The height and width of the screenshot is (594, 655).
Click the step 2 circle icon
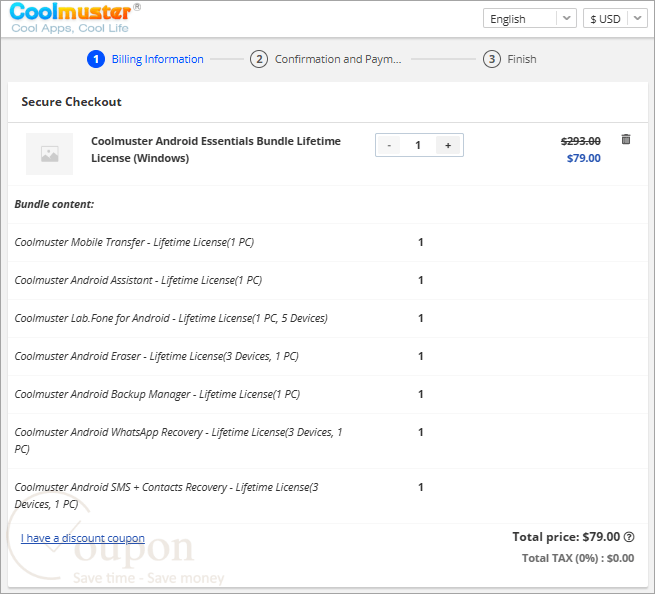[259, 59]
